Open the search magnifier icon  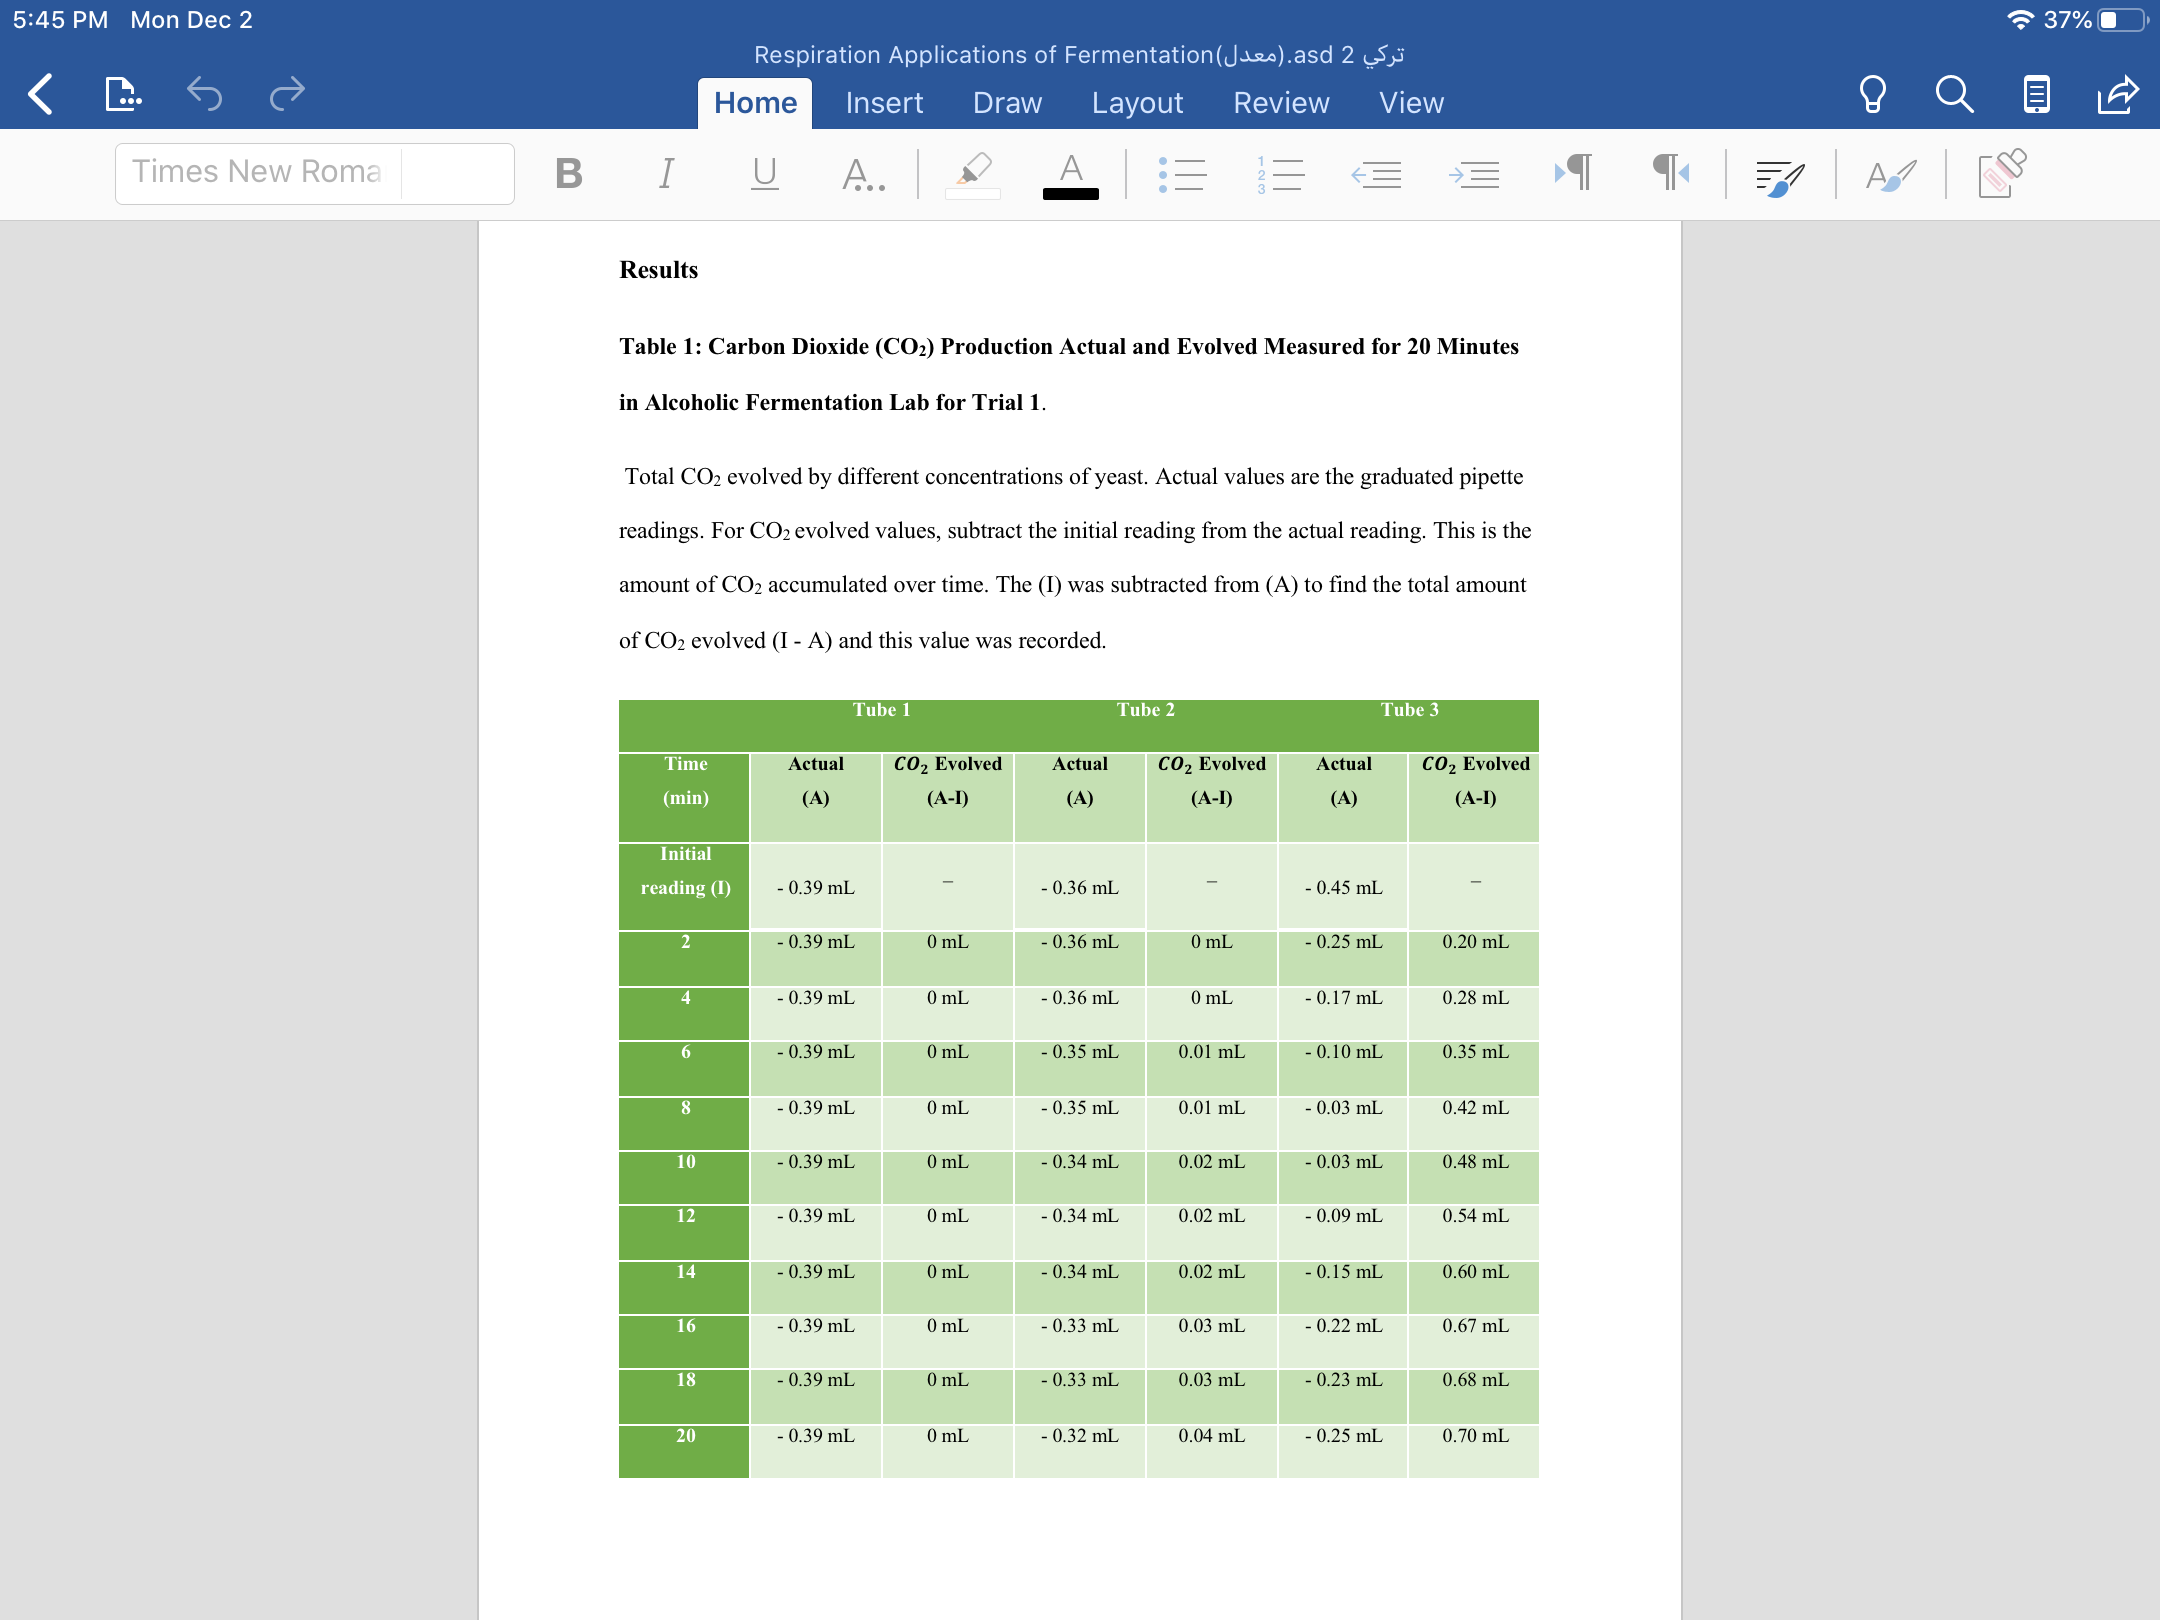point(1954,95)
